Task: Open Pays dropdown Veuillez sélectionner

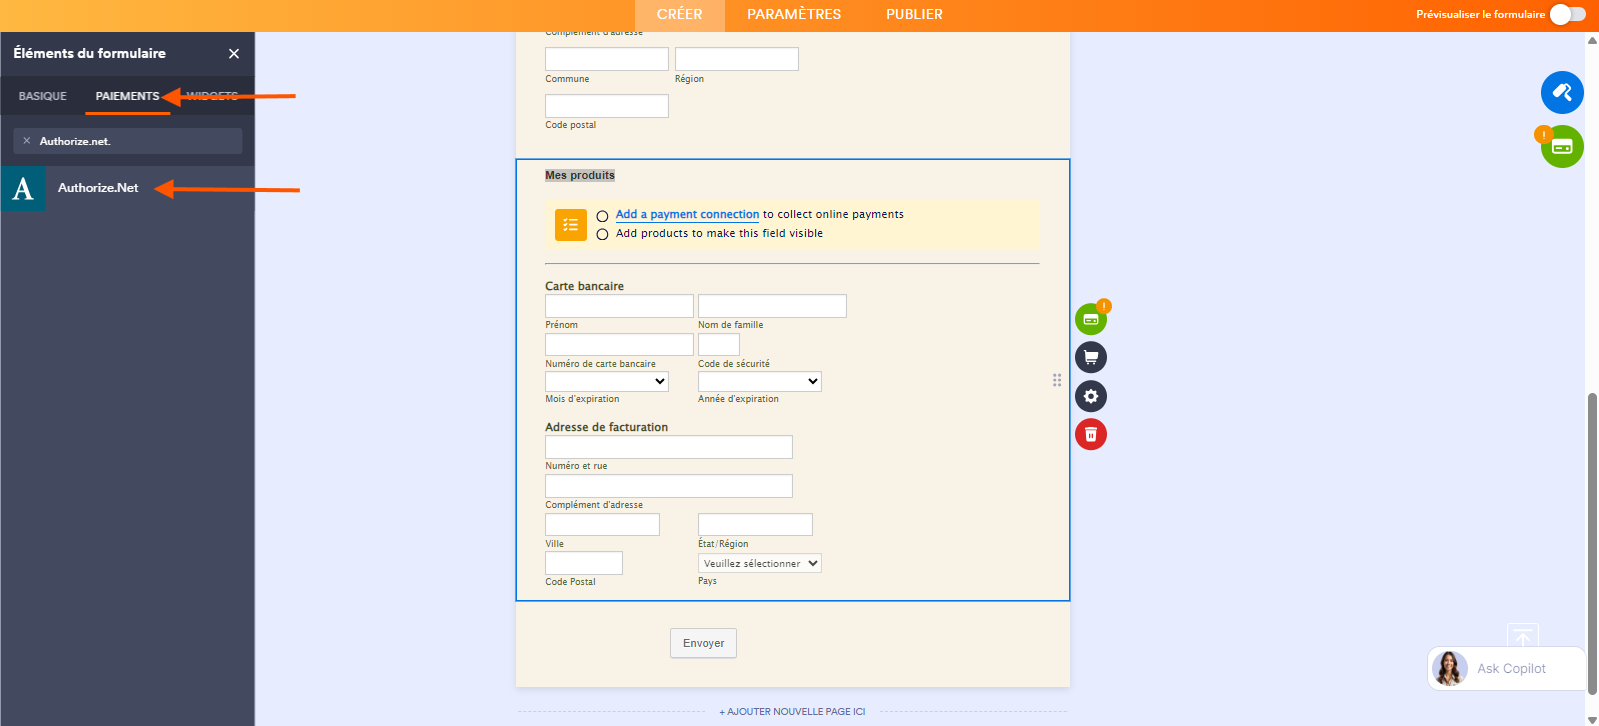Action: point(760,563)
